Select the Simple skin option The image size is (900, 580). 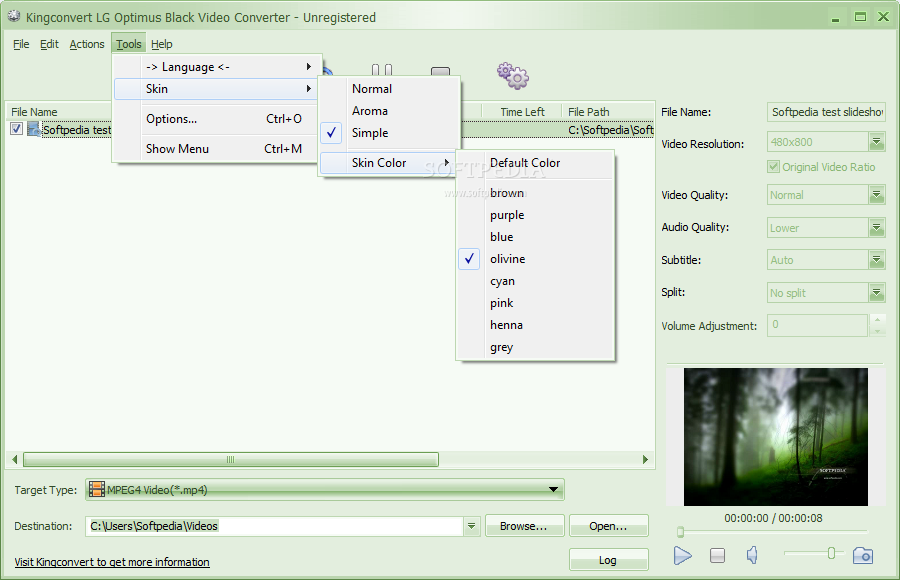click(x=390, y=133)
